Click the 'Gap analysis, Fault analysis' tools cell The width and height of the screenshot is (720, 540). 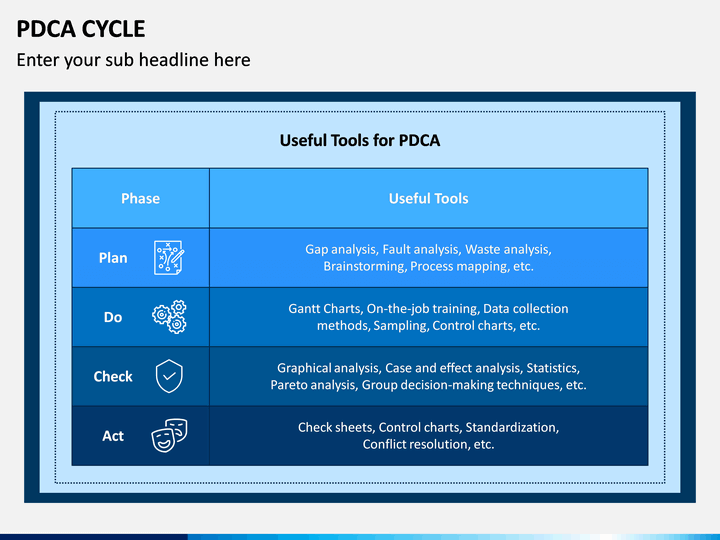[x=428, y=258]
